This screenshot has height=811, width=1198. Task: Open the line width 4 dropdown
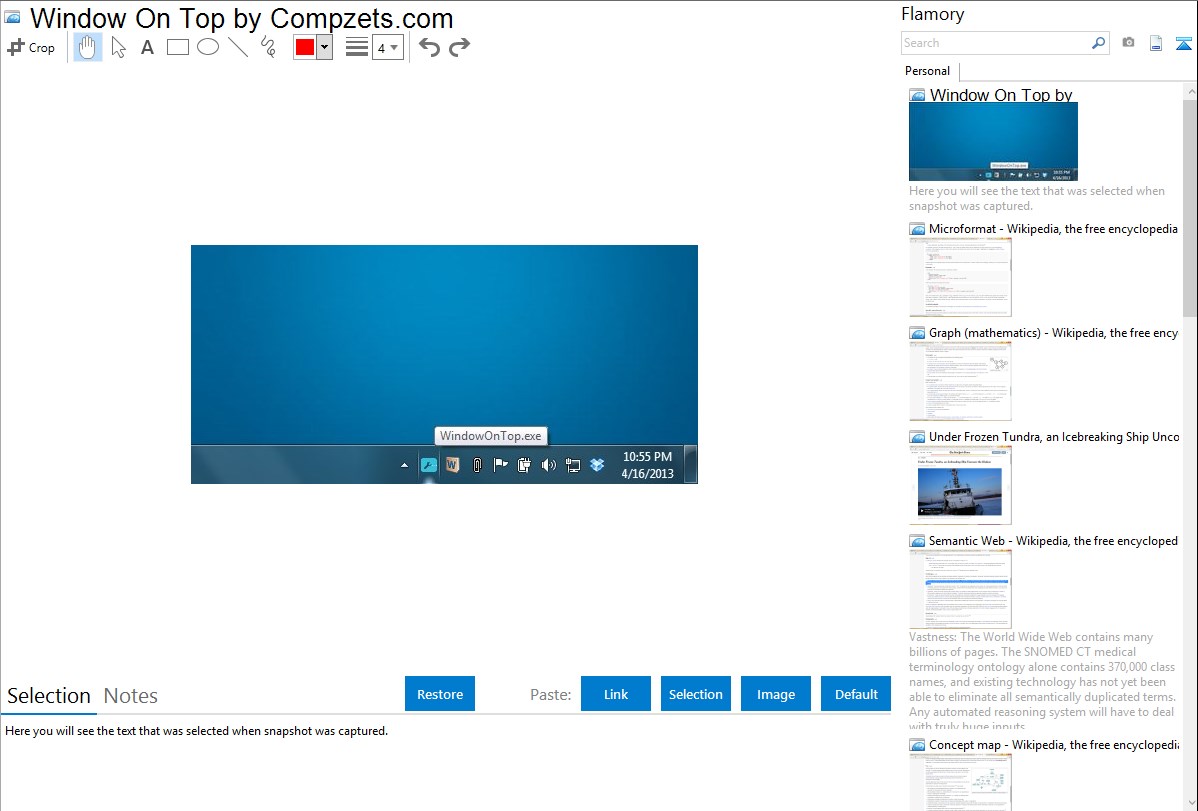point(387,47)
